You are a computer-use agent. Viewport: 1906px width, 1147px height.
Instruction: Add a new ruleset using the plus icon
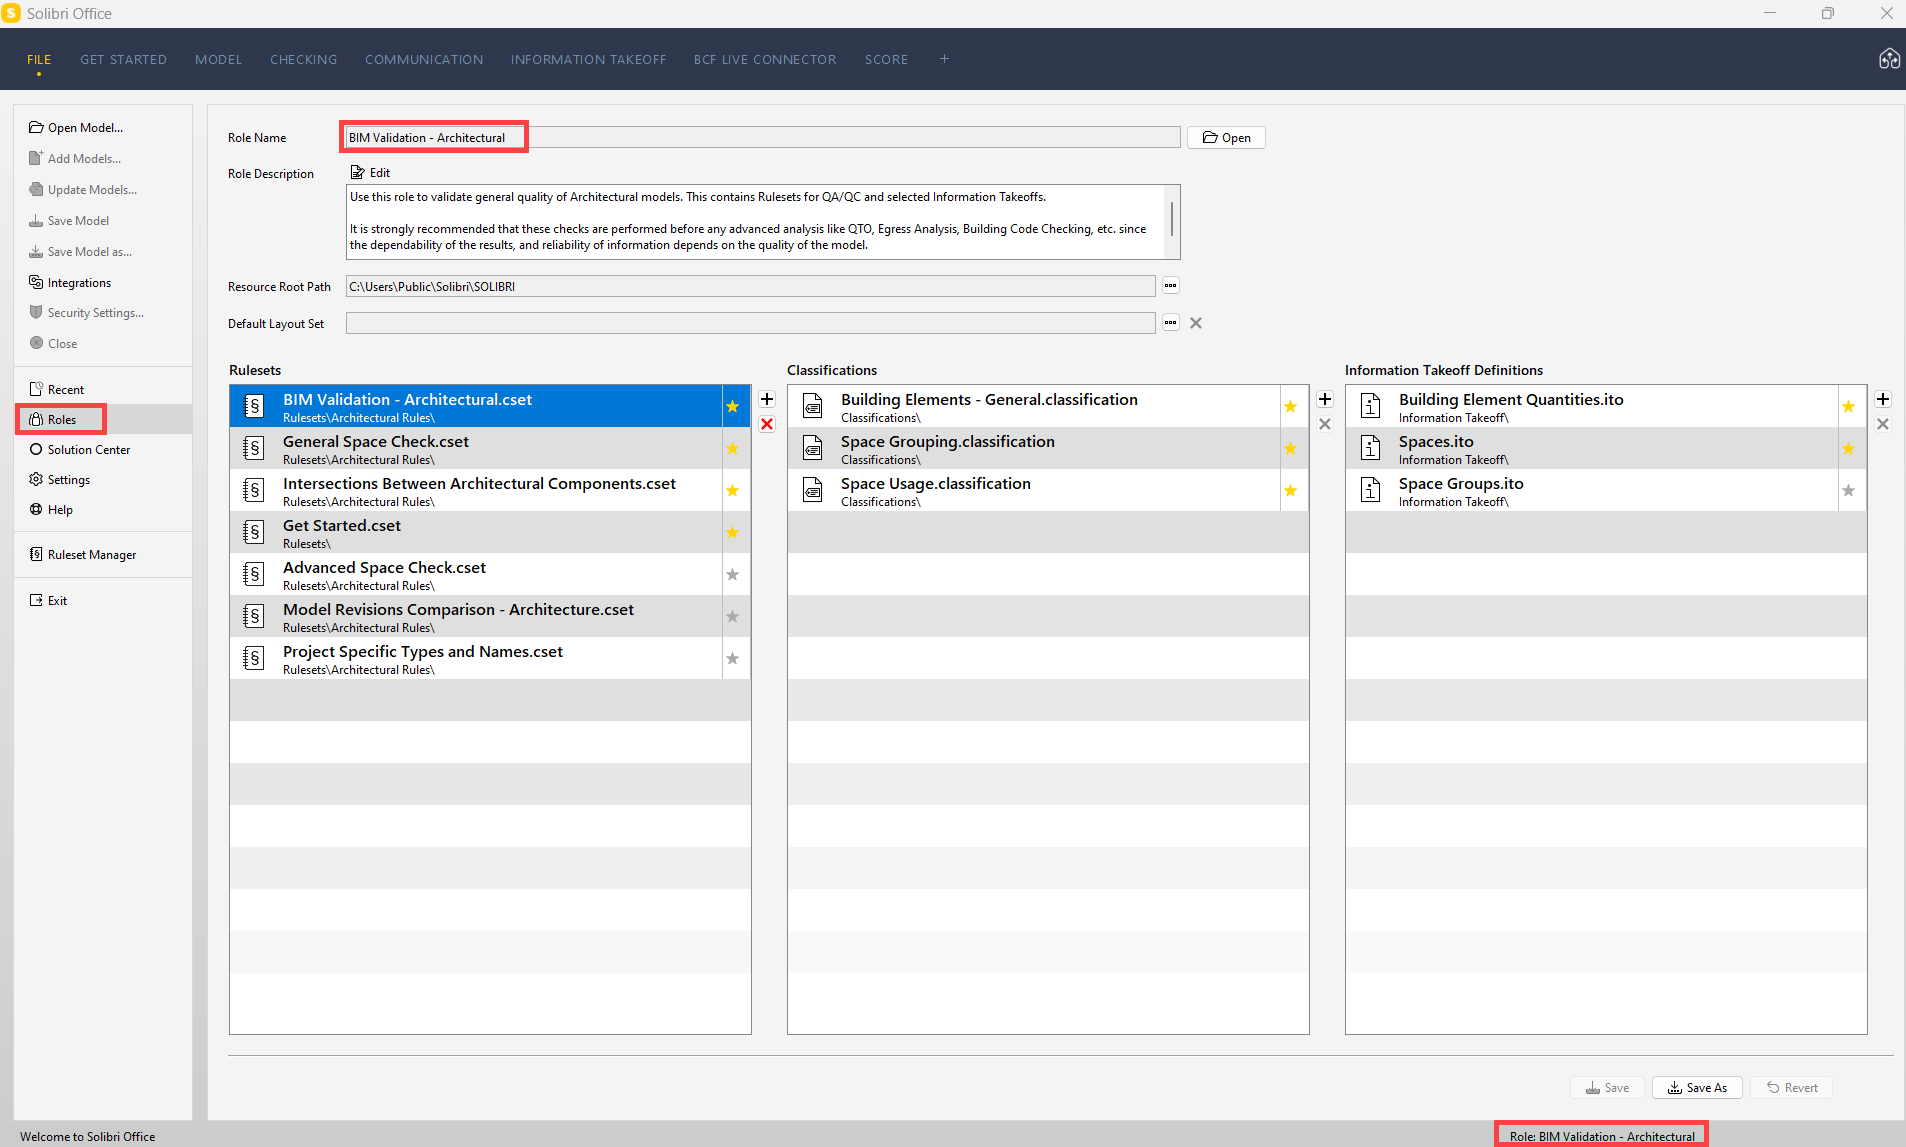pyautogui.click(x=766, y=399)
